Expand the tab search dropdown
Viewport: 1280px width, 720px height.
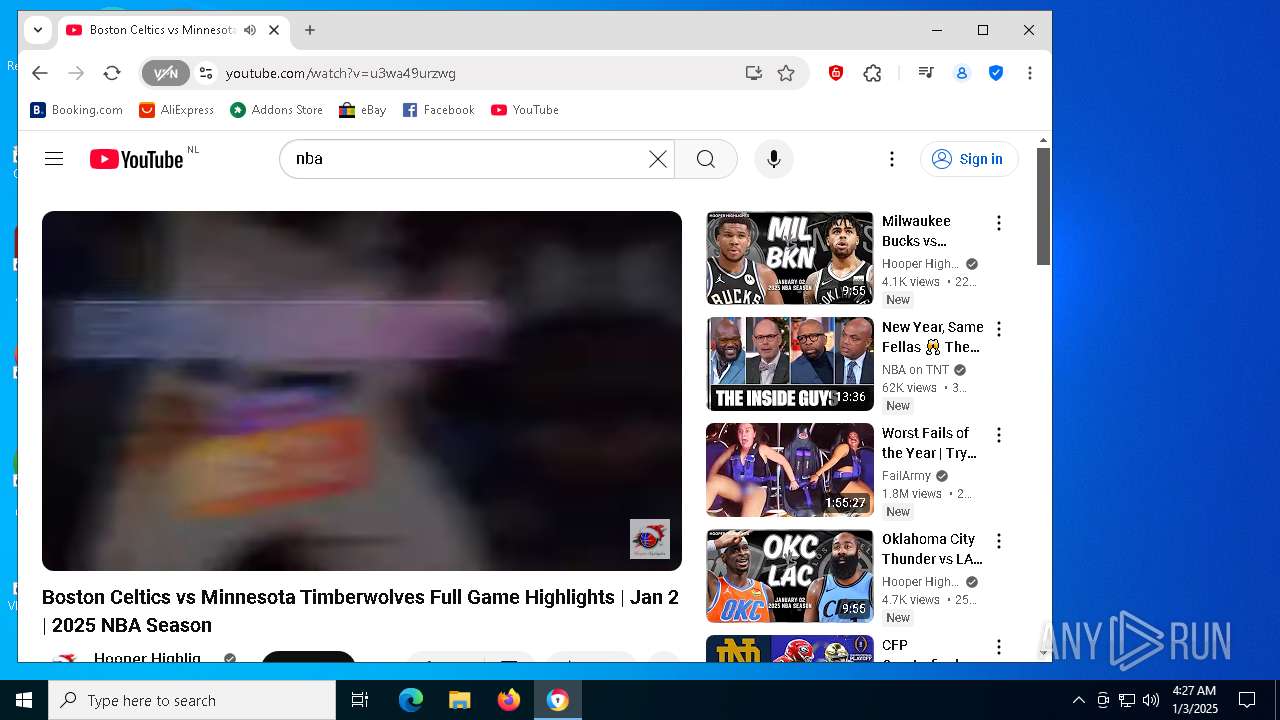(38, 30)
